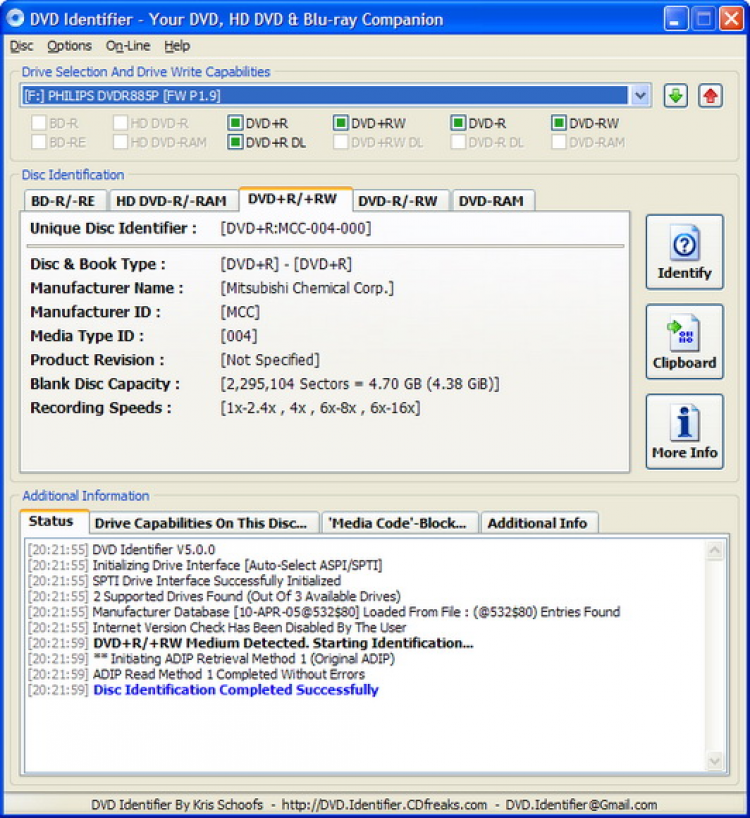Toggle the DVD+RW DL checkbox

pyautogui.click(x=341, y=142)
